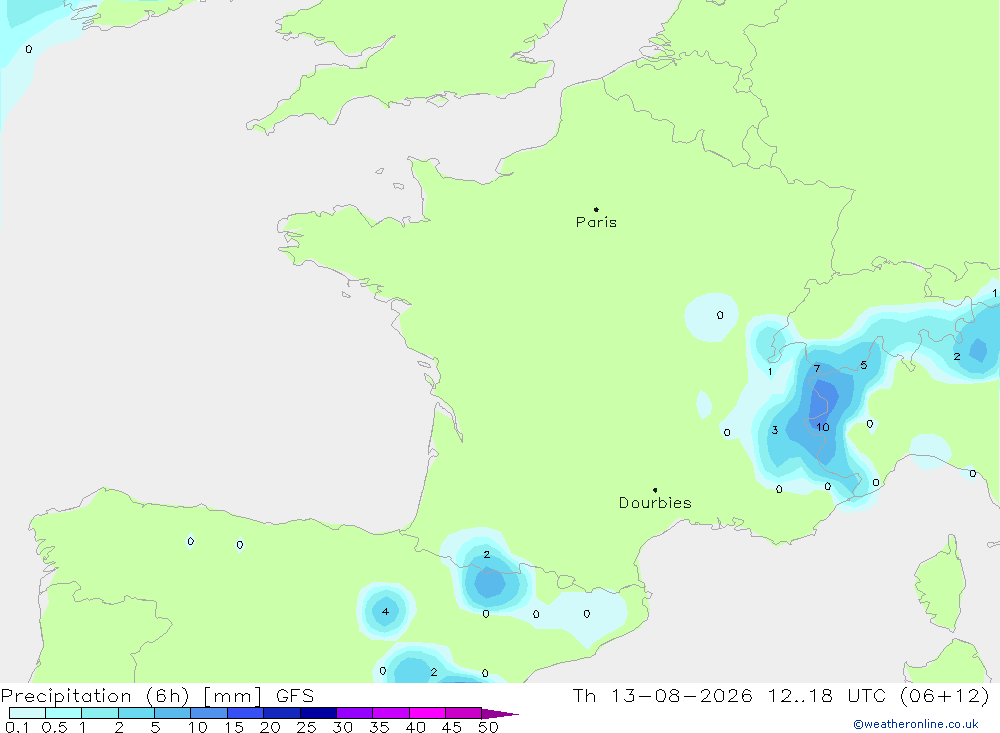Click the 40–45 mm magenta legend swatch
1000x733 pixels.
click(427, 713)
